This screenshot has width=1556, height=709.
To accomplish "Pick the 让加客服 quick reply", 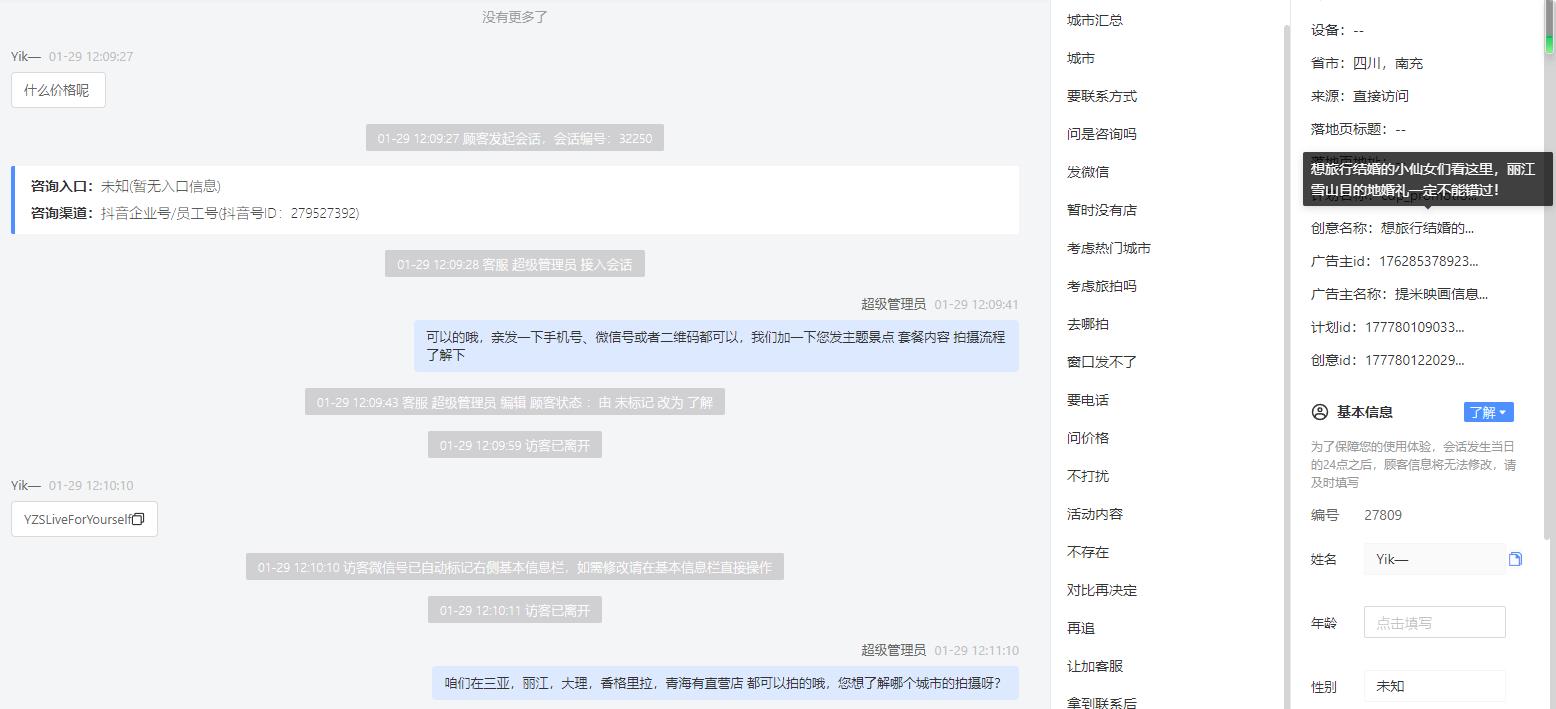I will point(1094,666).
